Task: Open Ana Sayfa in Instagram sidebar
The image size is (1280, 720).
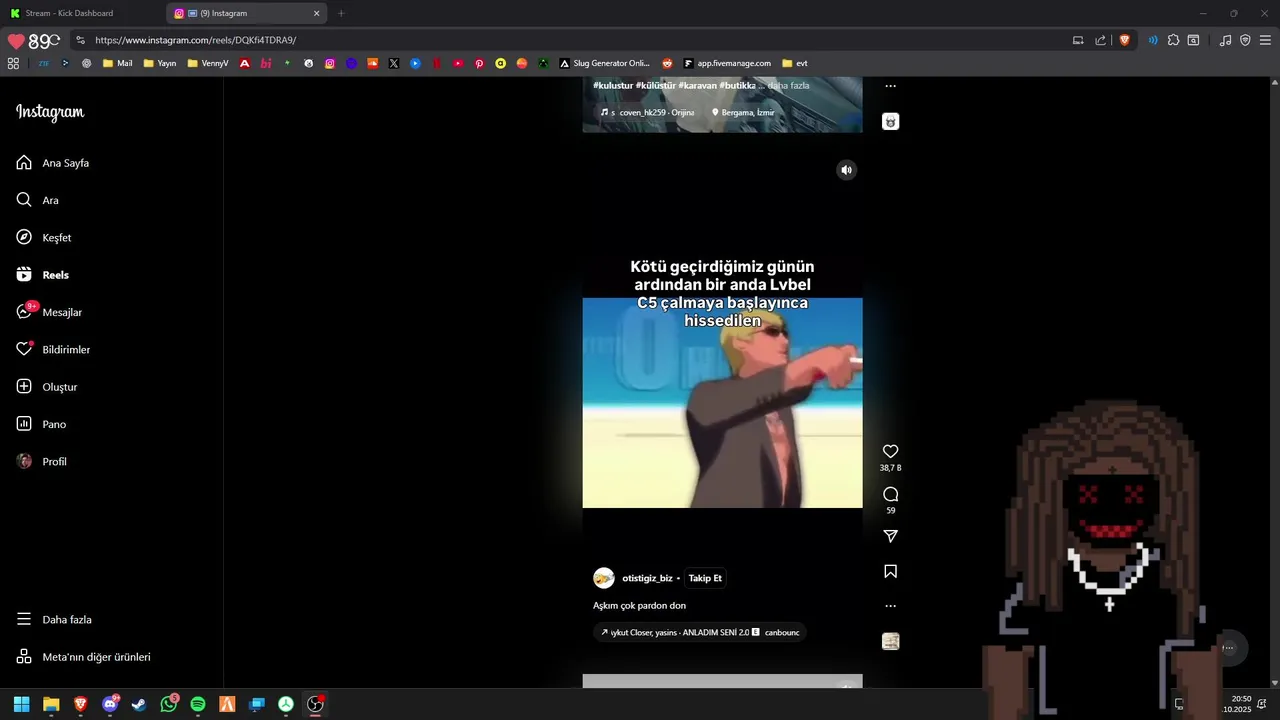Action: tap(53, 163)
